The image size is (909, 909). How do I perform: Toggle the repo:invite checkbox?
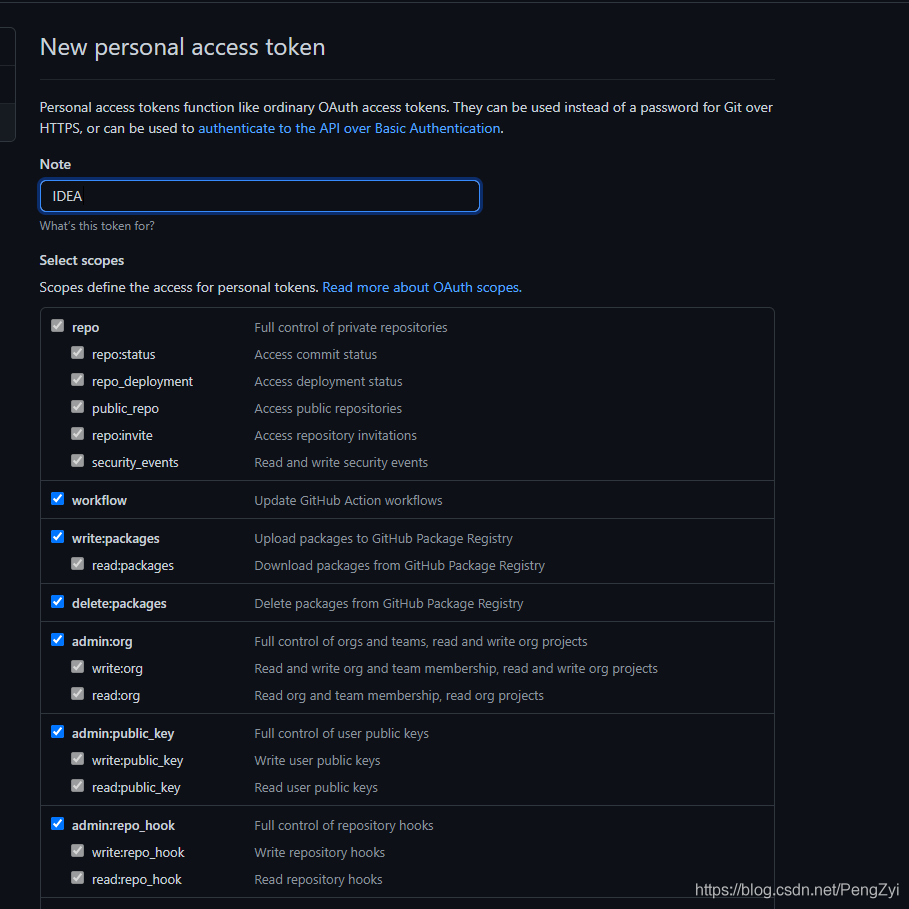tap(78, 434)
